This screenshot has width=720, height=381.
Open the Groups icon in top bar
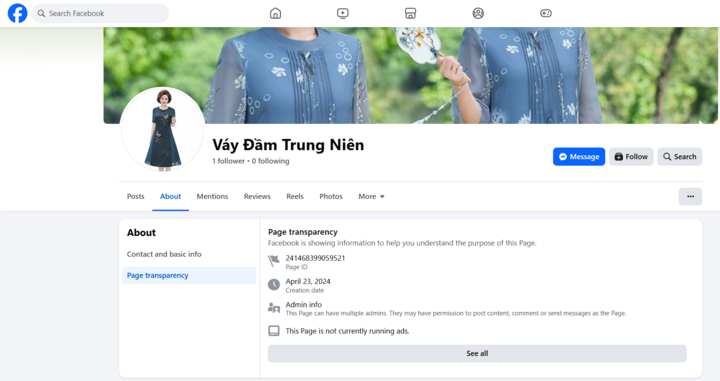pos(478,13)
